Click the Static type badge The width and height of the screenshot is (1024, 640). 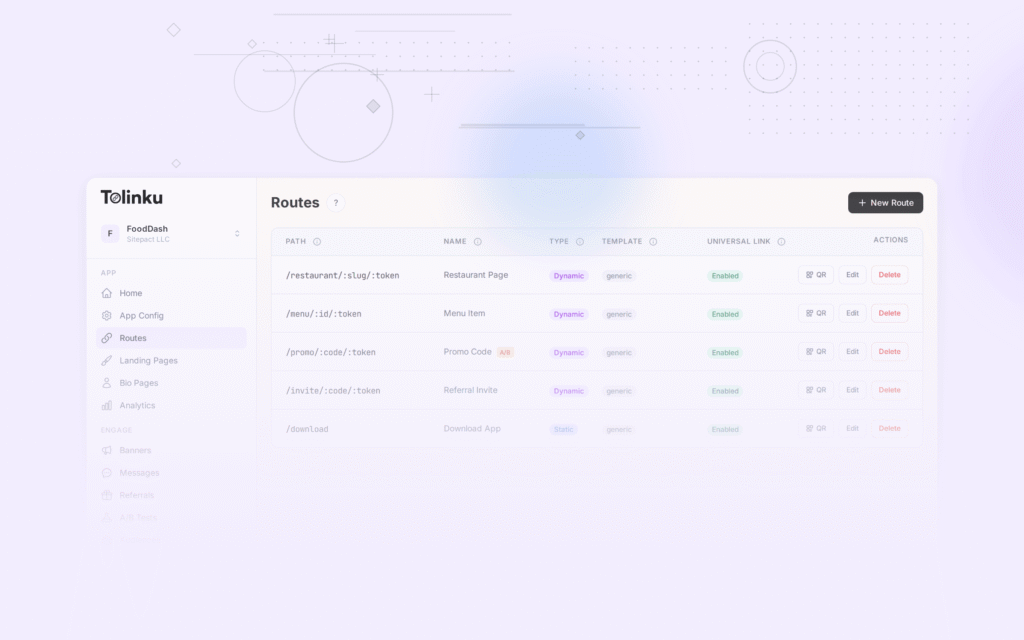coord(563,430)
